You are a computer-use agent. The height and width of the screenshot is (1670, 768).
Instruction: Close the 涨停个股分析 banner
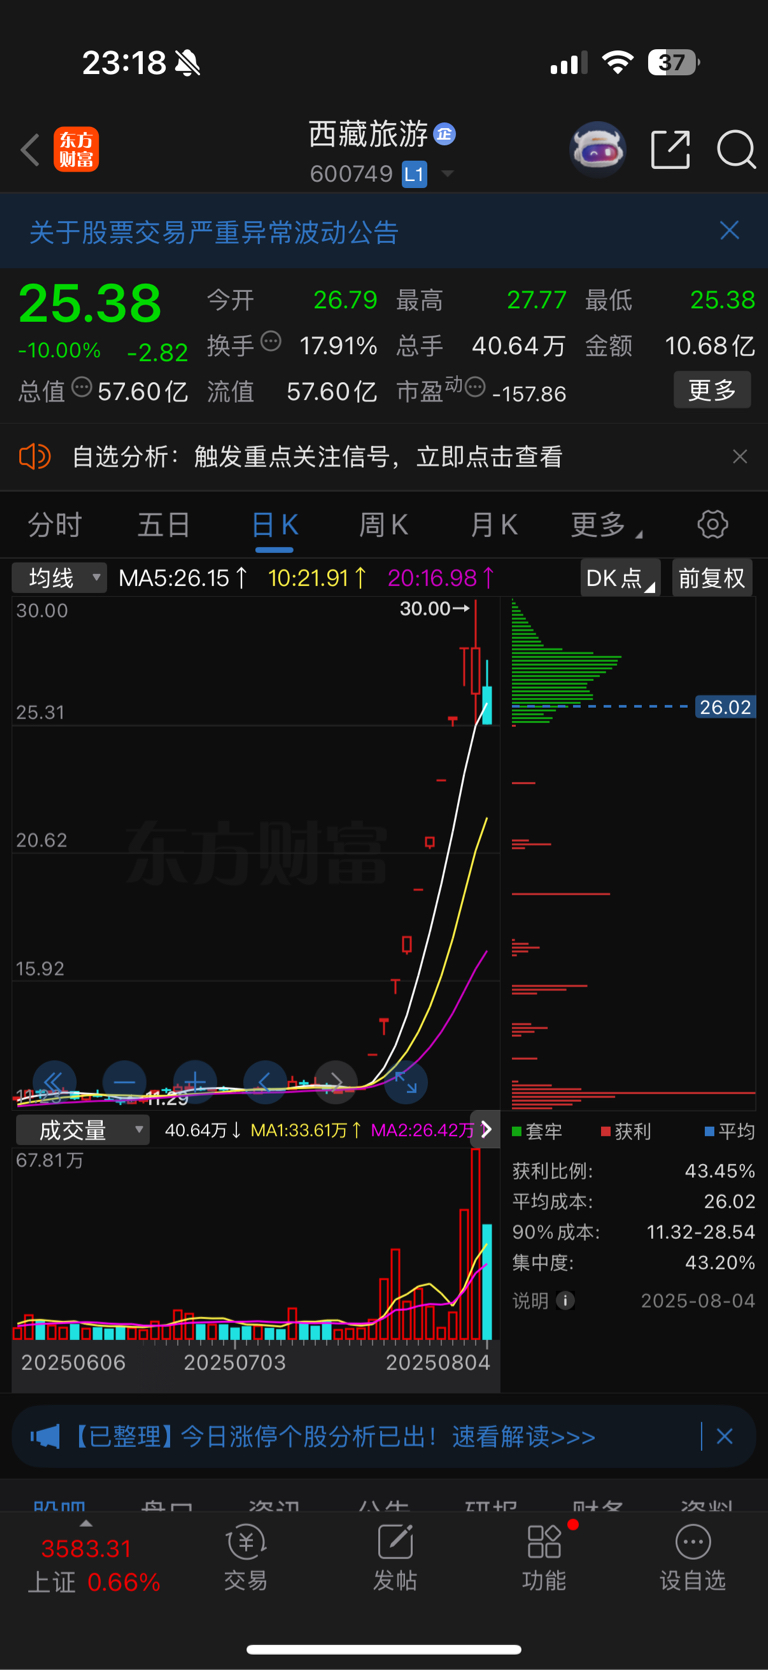pos(725,1437)
